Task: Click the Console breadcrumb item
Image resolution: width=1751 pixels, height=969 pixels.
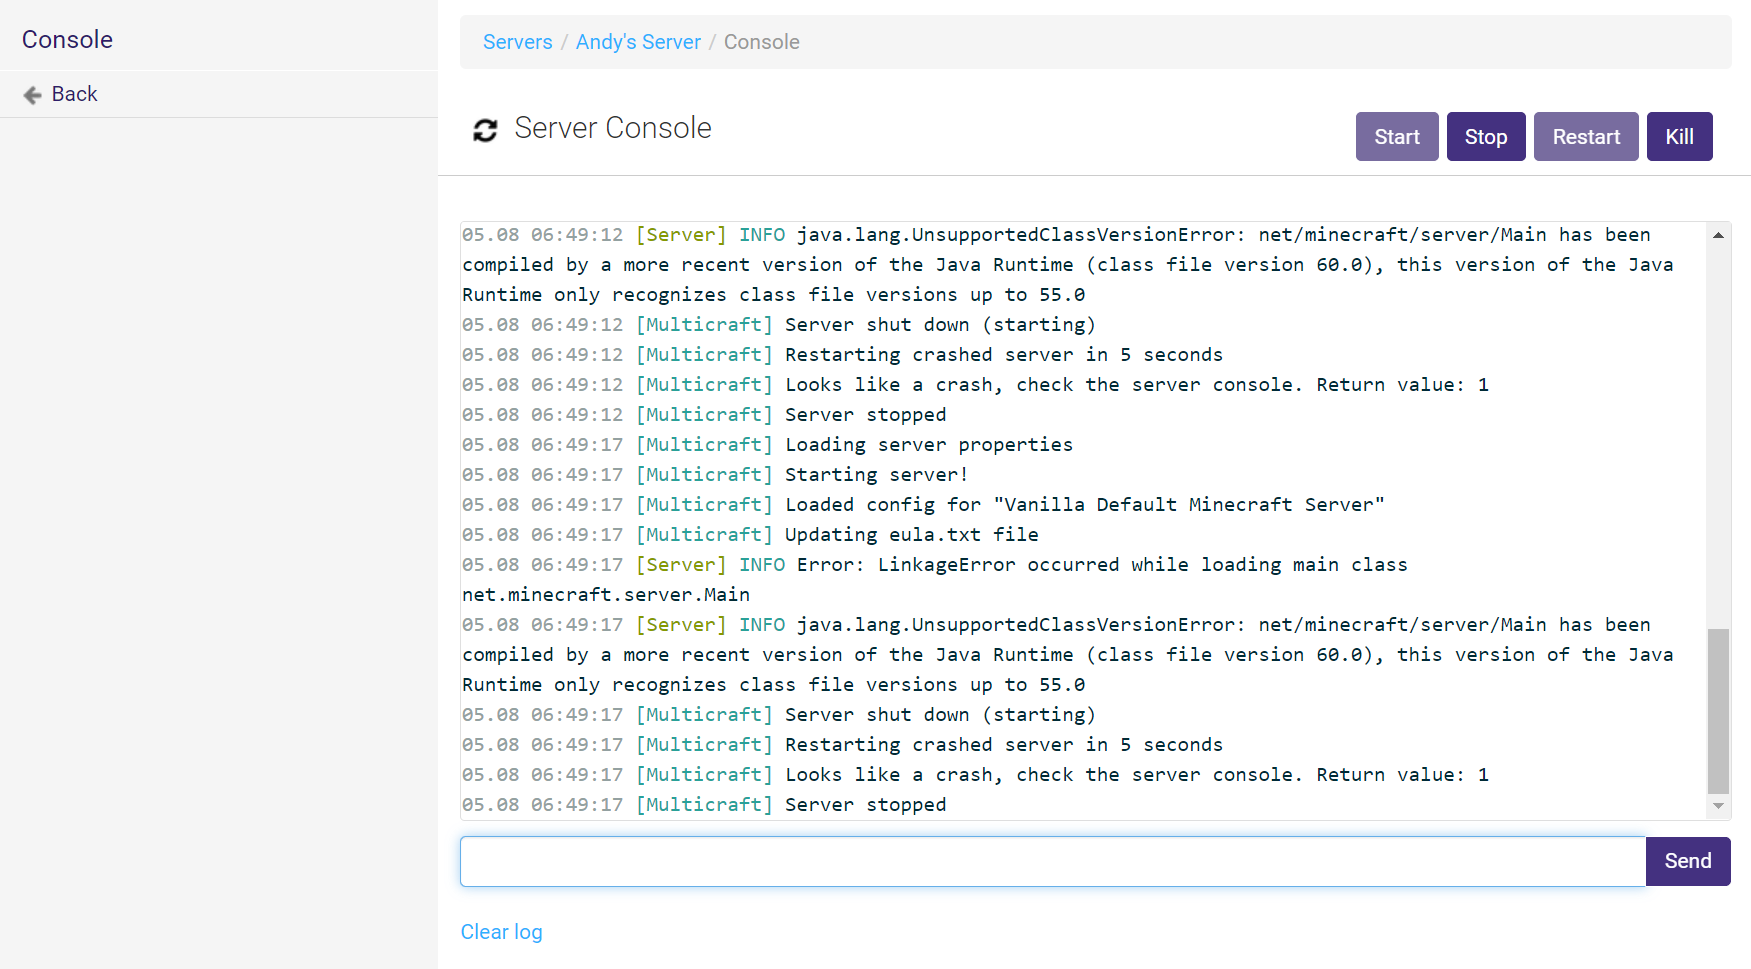Action: [762, 42]
